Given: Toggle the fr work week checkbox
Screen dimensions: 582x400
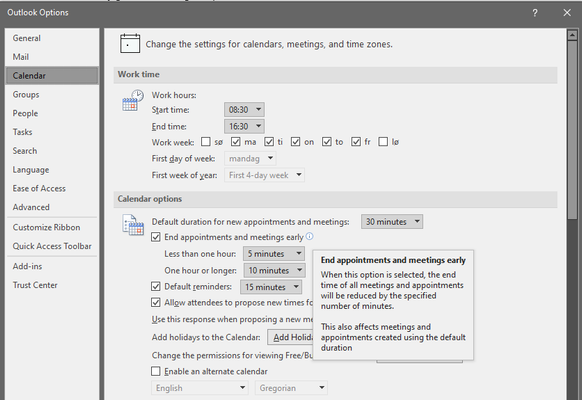Looking at the screenshot, I should coord(356,142).
